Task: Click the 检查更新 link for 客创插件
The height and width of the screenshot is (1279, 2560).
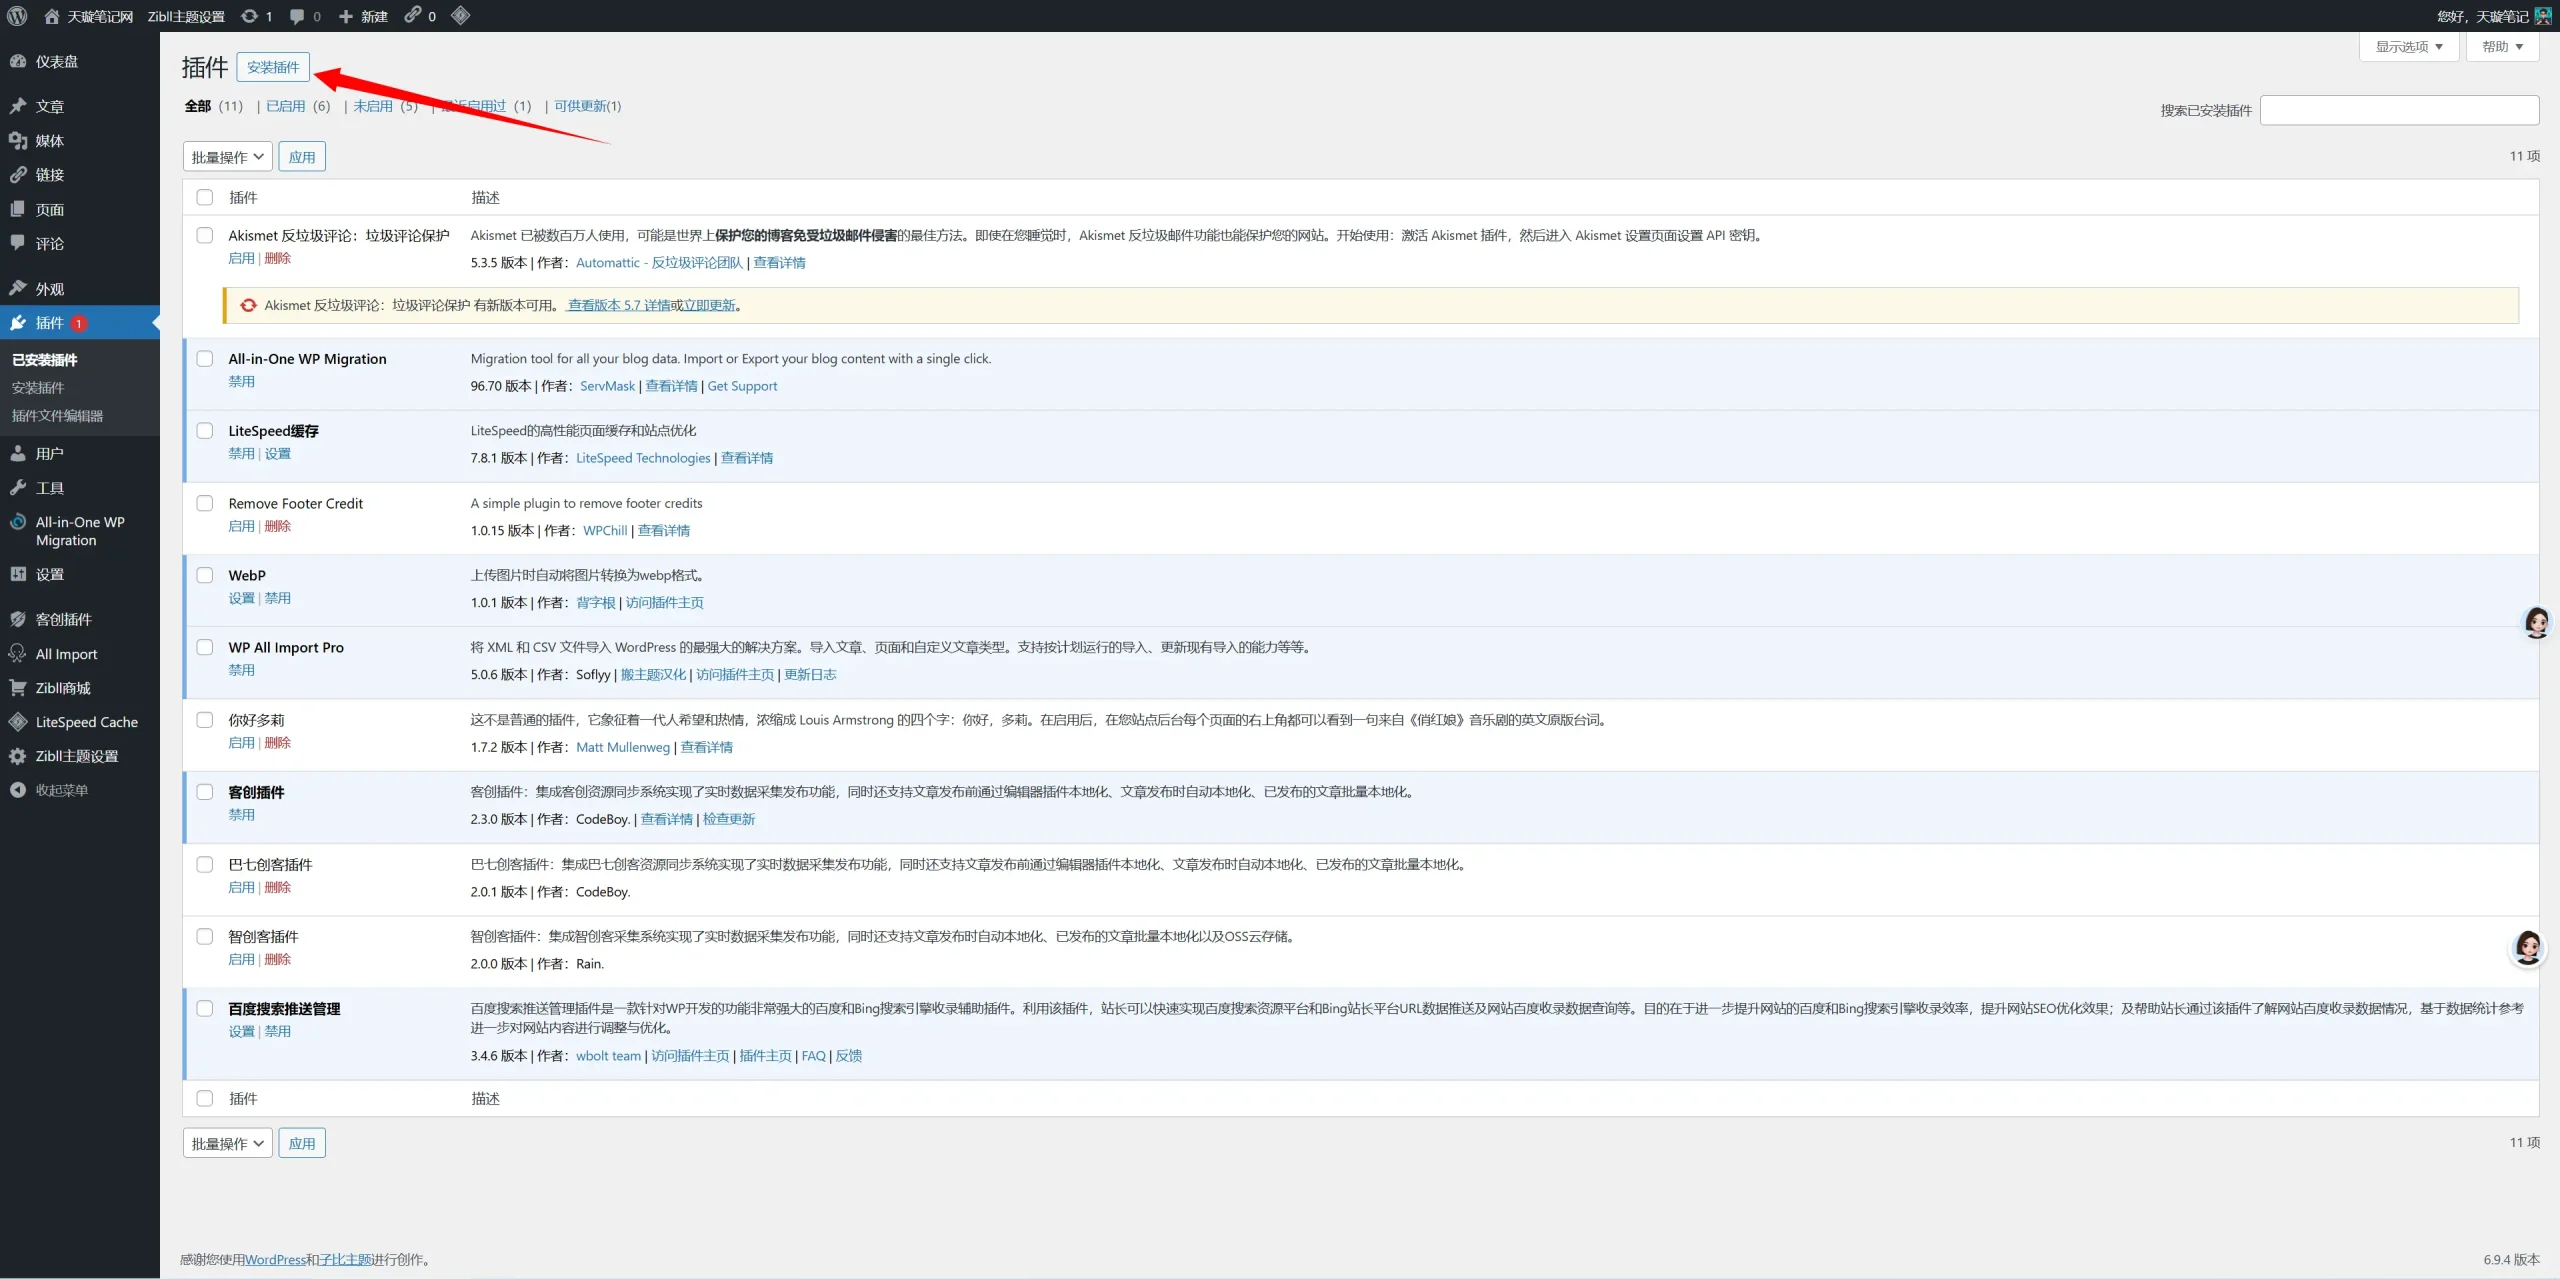Action: point(729,819)
